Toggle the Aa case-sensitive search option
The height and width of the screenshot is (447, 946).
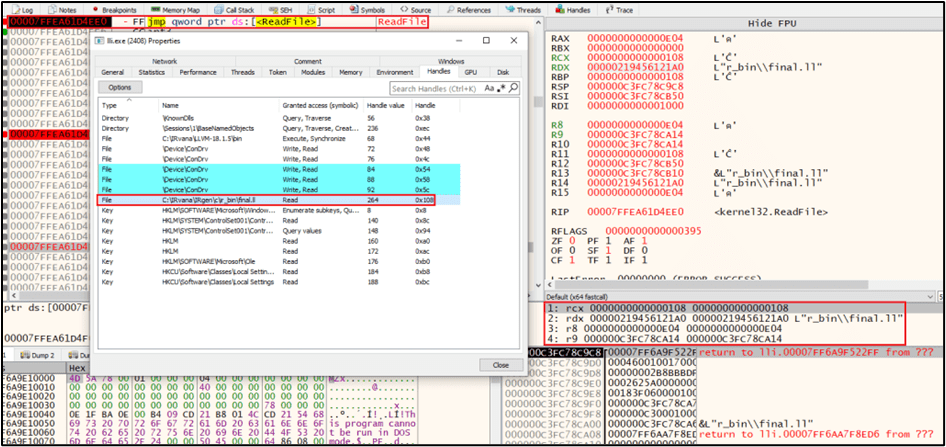tap(487, 88)
